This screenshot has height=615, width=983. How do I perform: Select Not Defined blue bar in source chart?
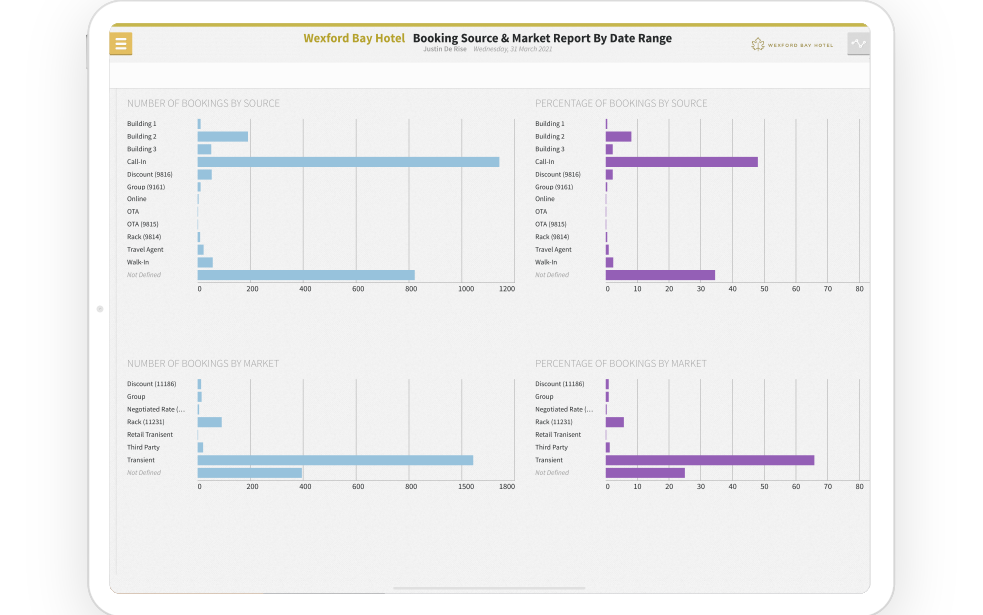tap(306, 275)
